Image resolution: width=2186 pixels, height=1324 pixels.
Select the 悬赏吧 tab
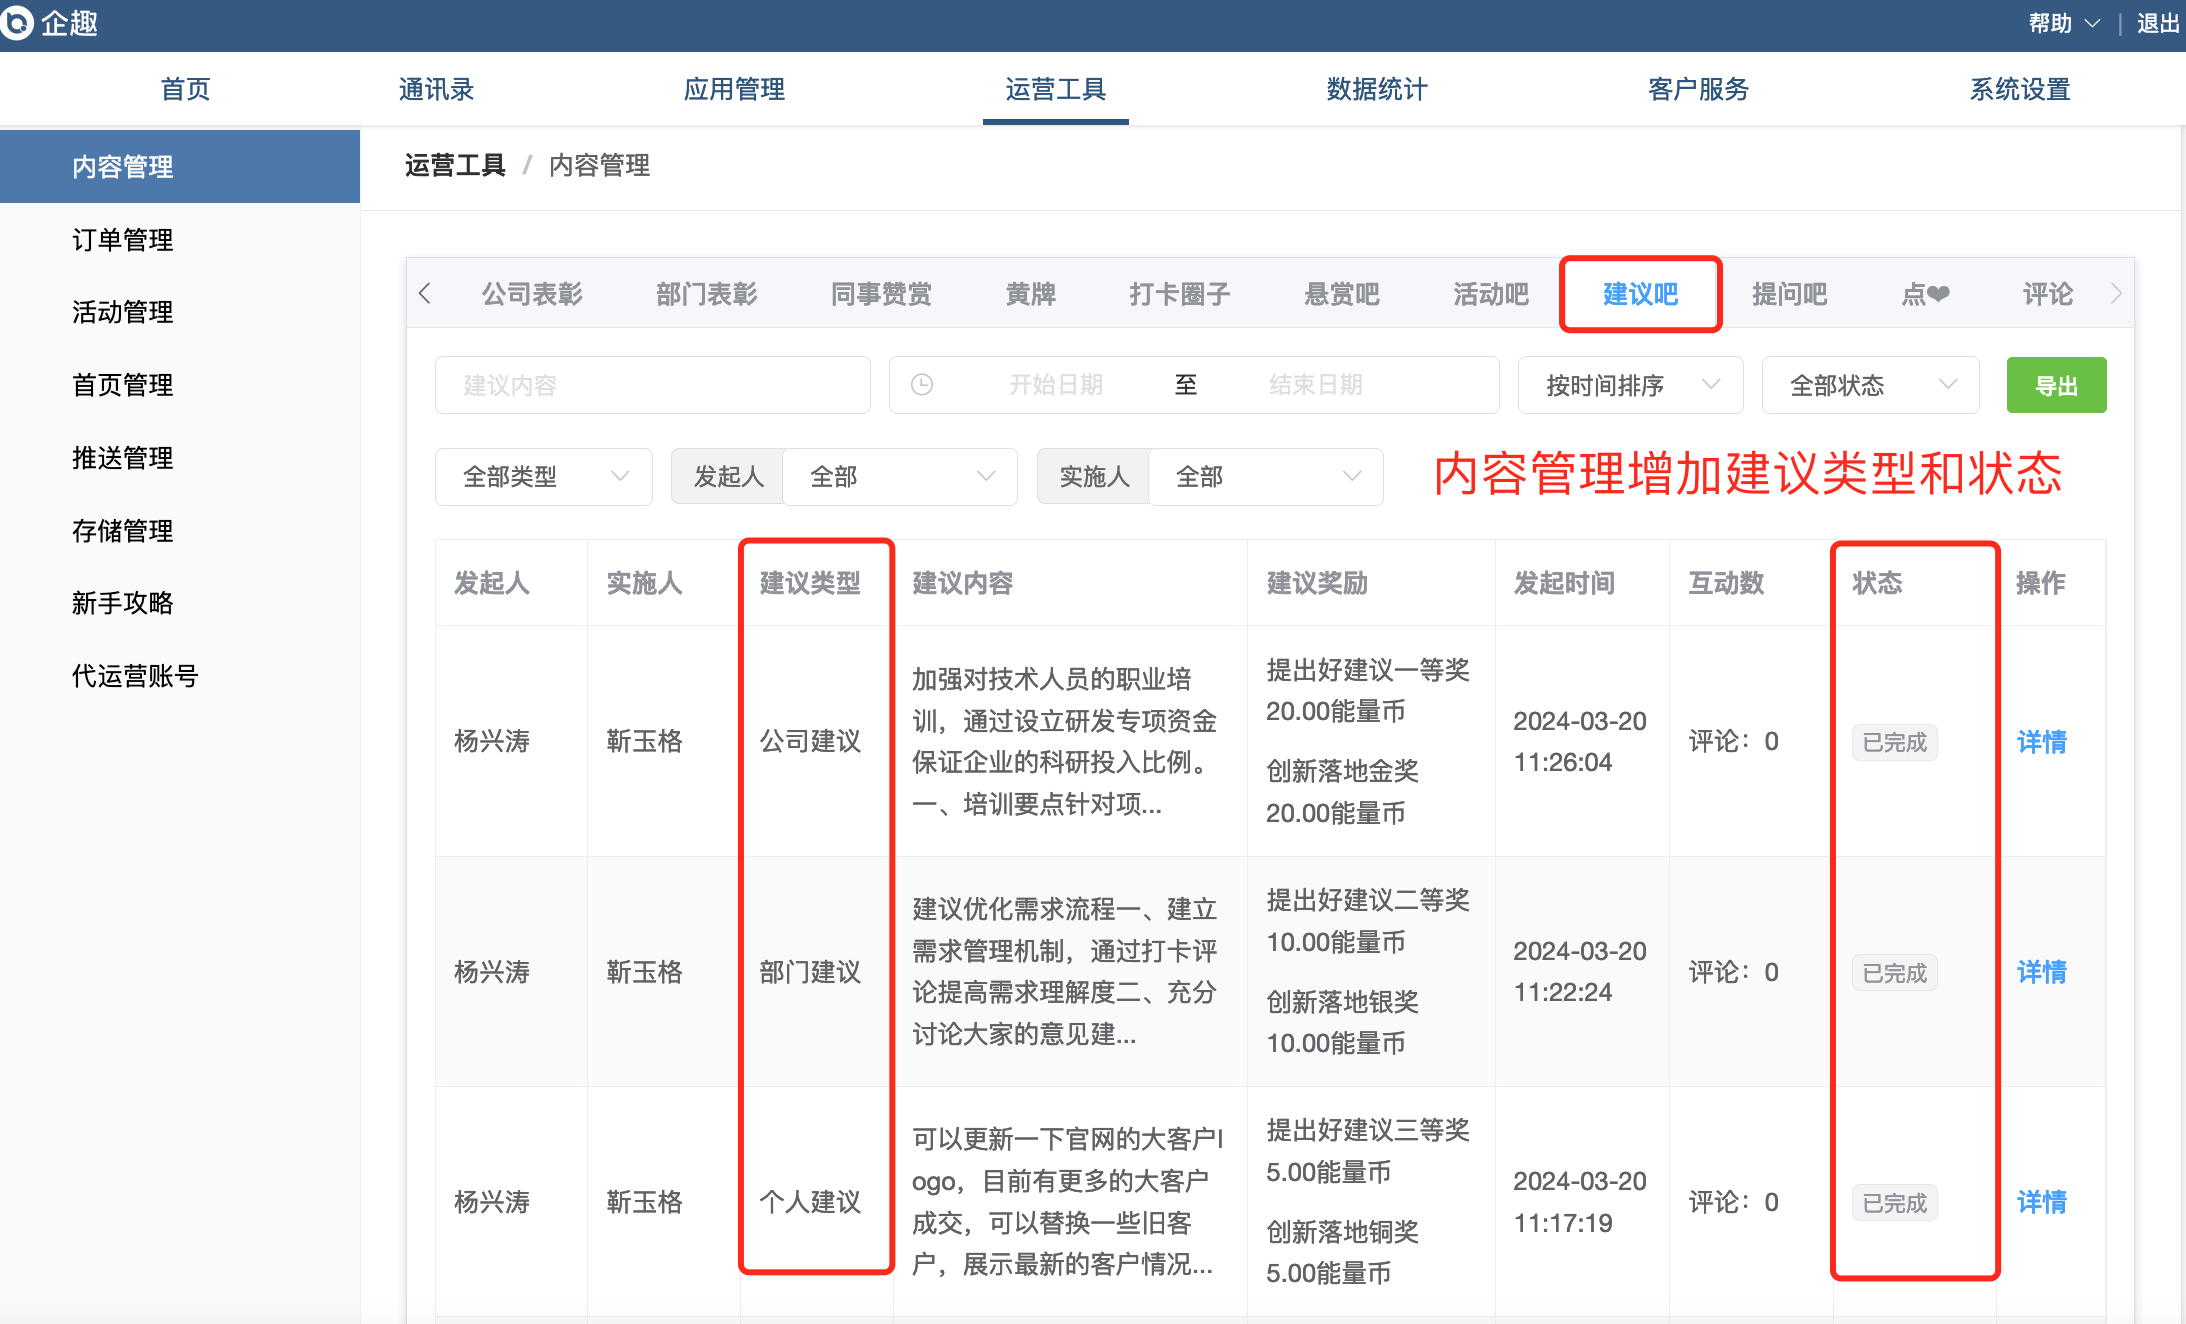pyautogui.click(x=1341, y=294)
